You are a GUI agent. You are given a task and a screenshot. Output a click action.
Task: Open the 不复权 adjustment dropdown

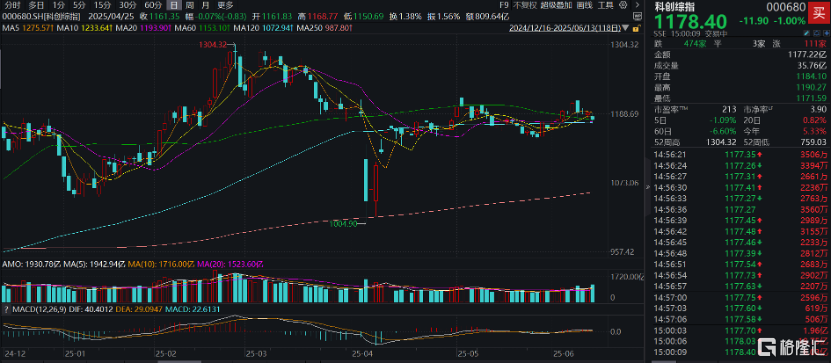click(x=526, y=5)
